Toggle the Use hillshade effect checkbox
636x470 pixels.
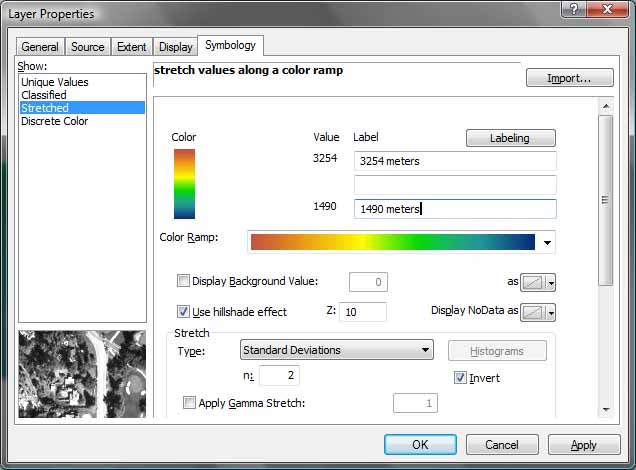click(183, 312)
